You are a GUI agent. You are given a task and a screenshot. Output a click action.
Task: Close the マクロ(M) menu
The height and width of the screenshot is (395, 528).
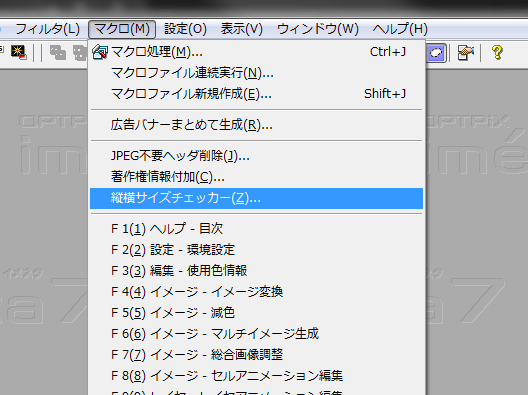[122, 29]
